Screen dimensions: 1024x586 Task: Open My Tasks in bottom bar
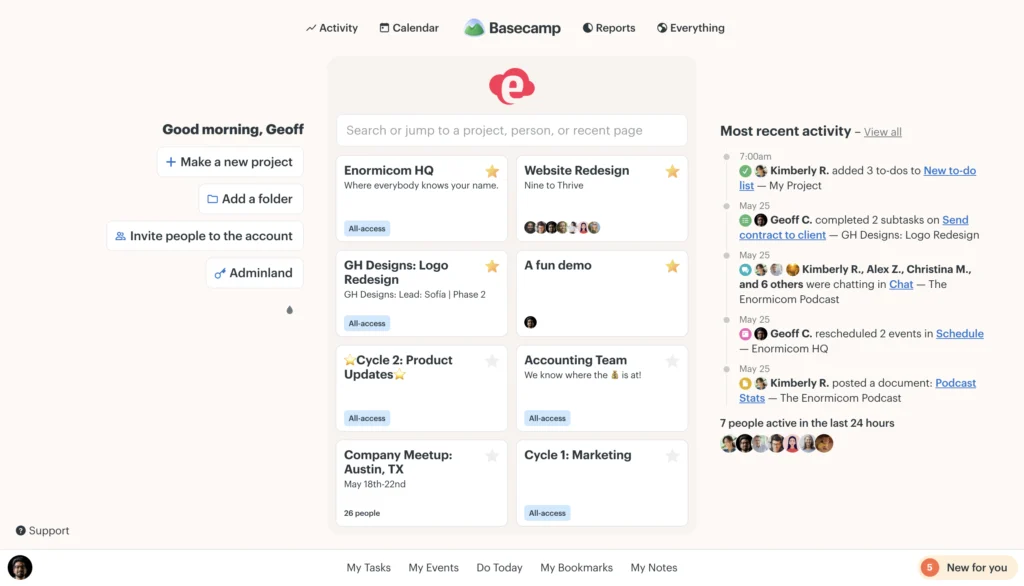click(x=368, y=568)
